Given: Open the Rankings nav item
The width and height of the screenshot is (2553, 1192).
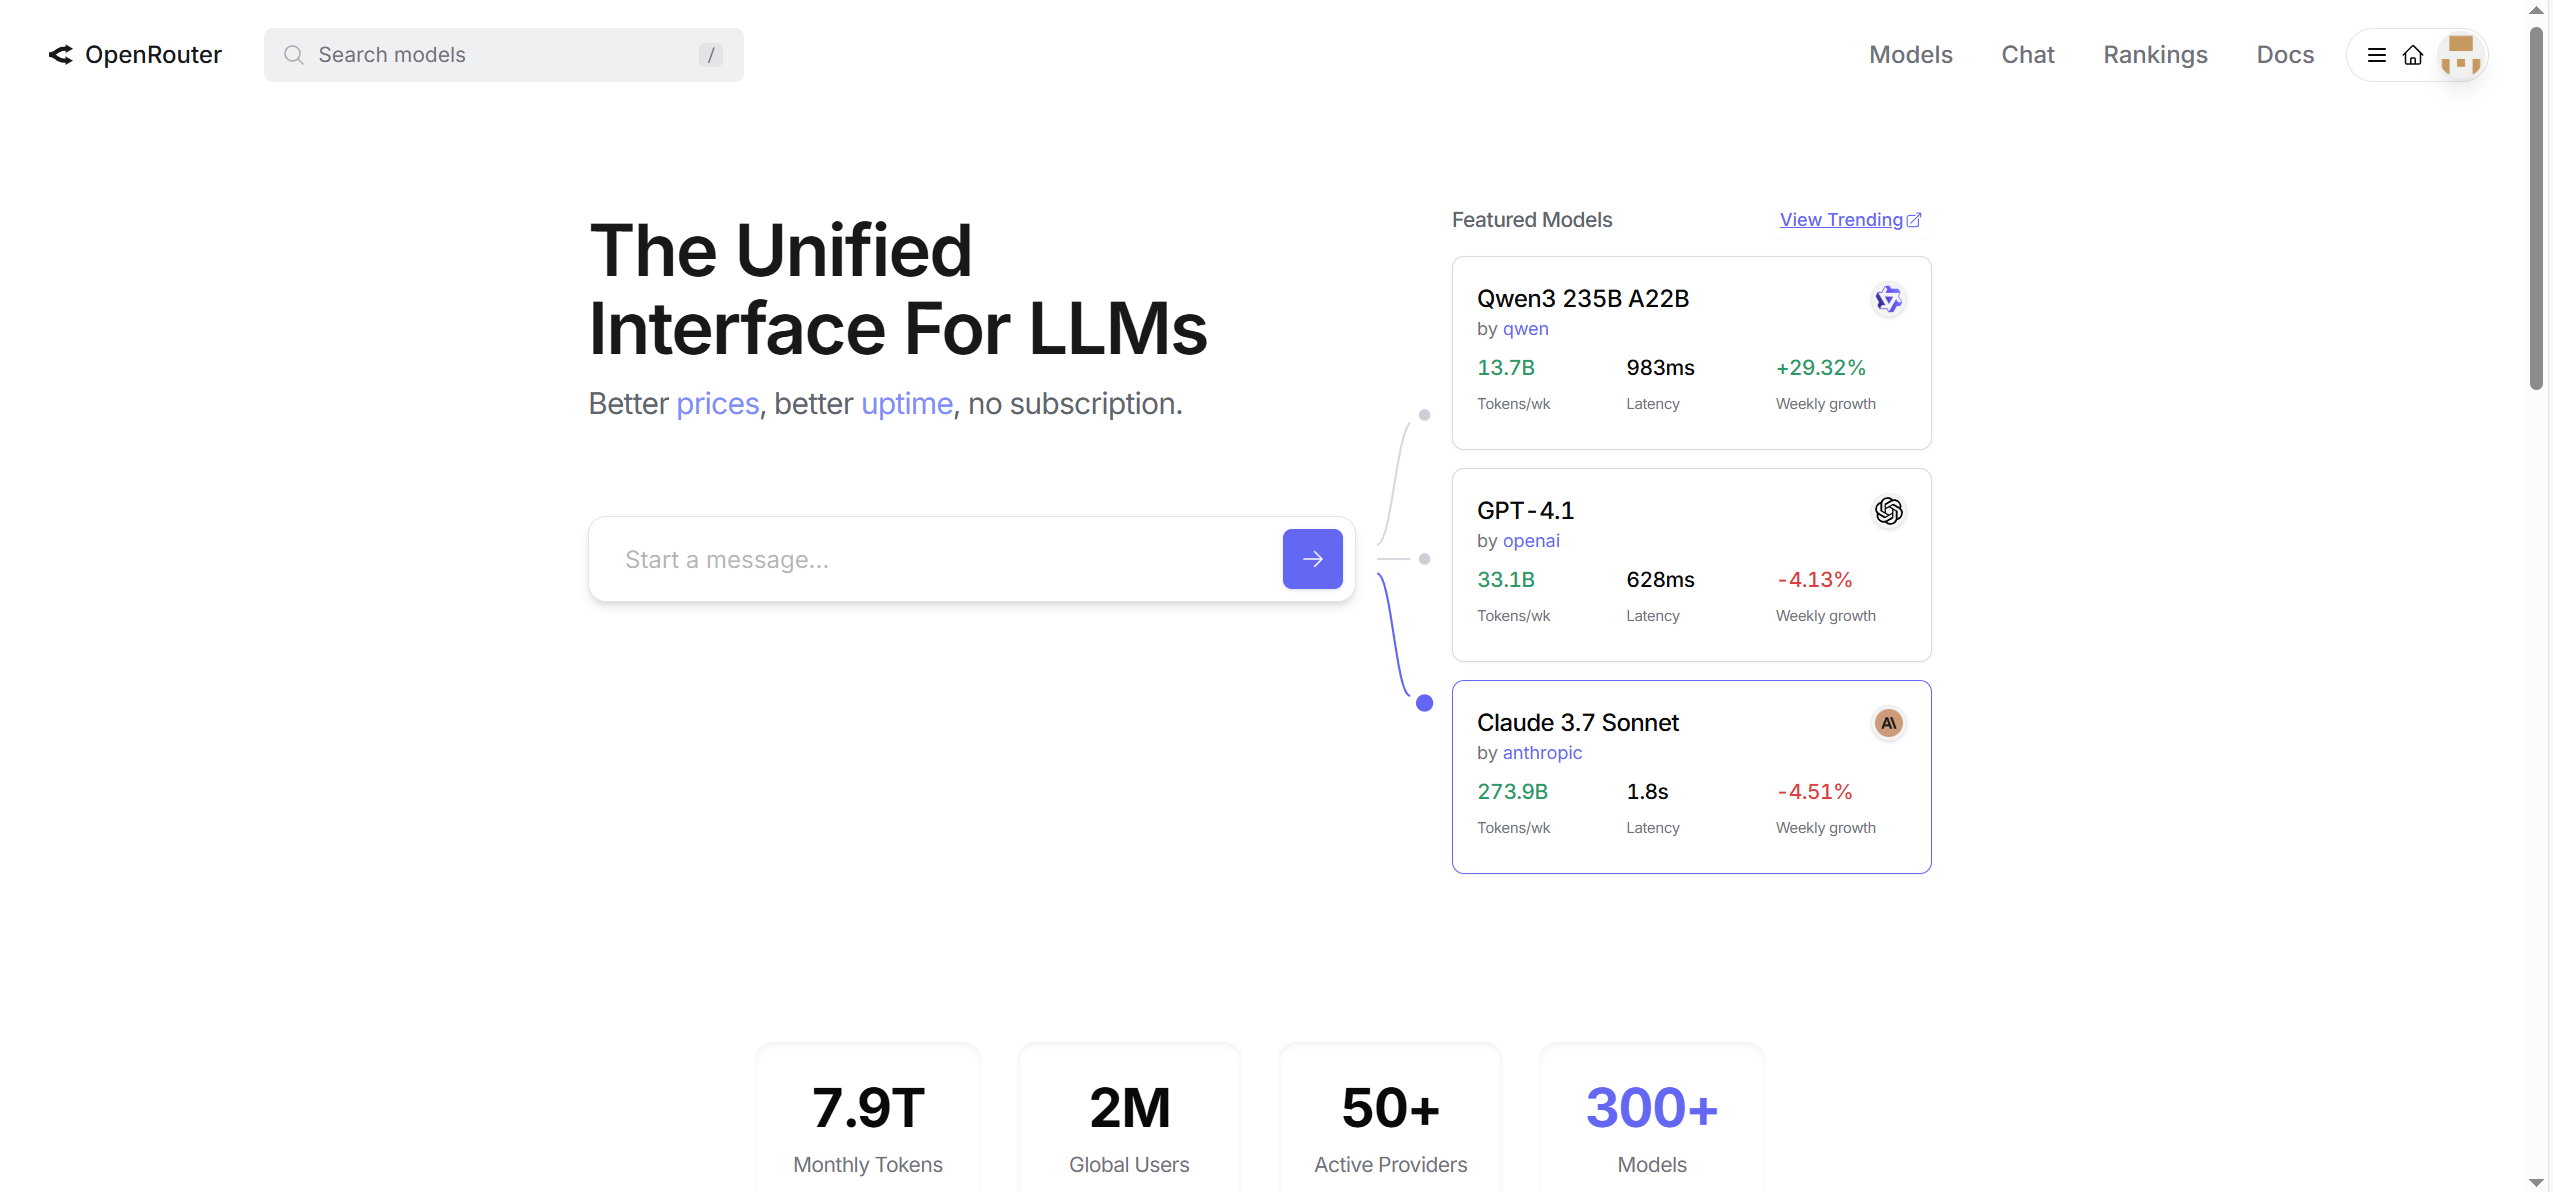Looking at the screenshot, I should coord(2155,55).
